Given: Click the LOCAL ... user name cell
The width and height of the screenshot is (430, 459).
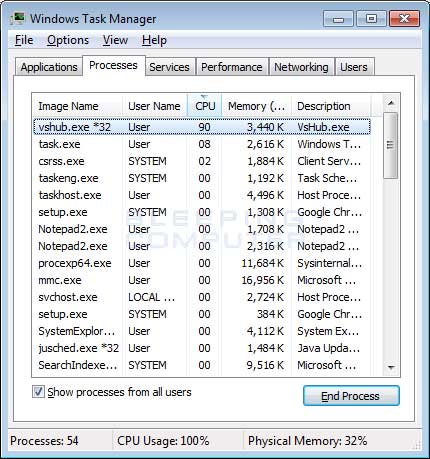Looking at the screenshot, I should pyautogui.click(x=152, y=297).
